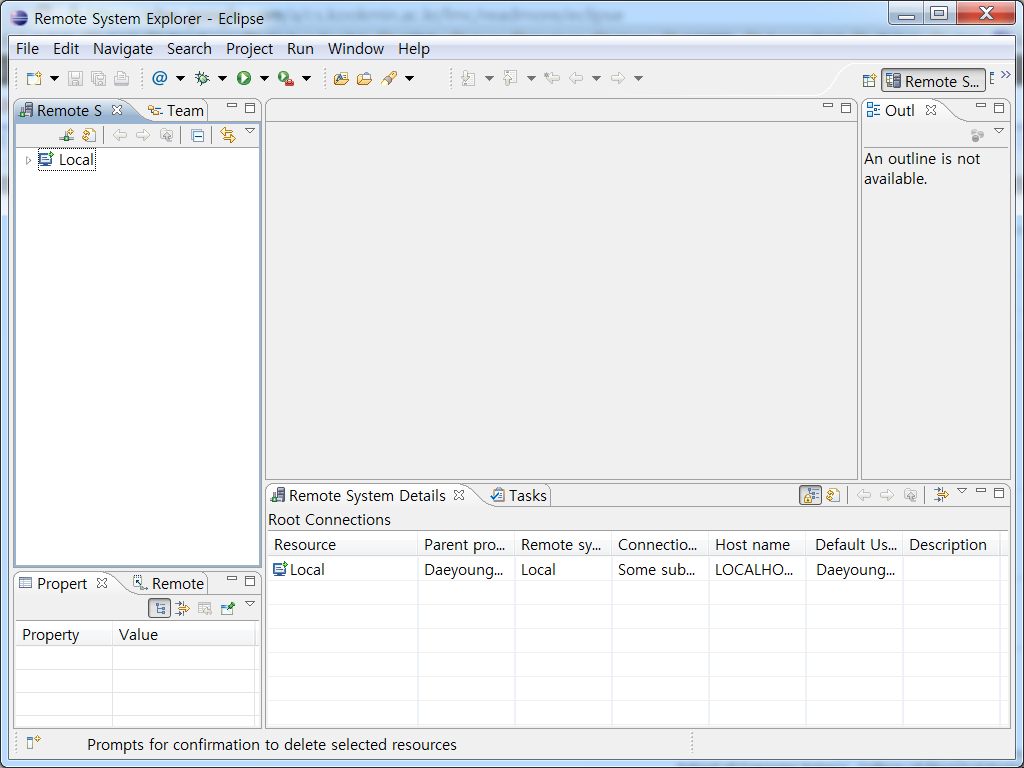
Task: Maximize the Remote System Details panel
Action: [x=999, y=493]
